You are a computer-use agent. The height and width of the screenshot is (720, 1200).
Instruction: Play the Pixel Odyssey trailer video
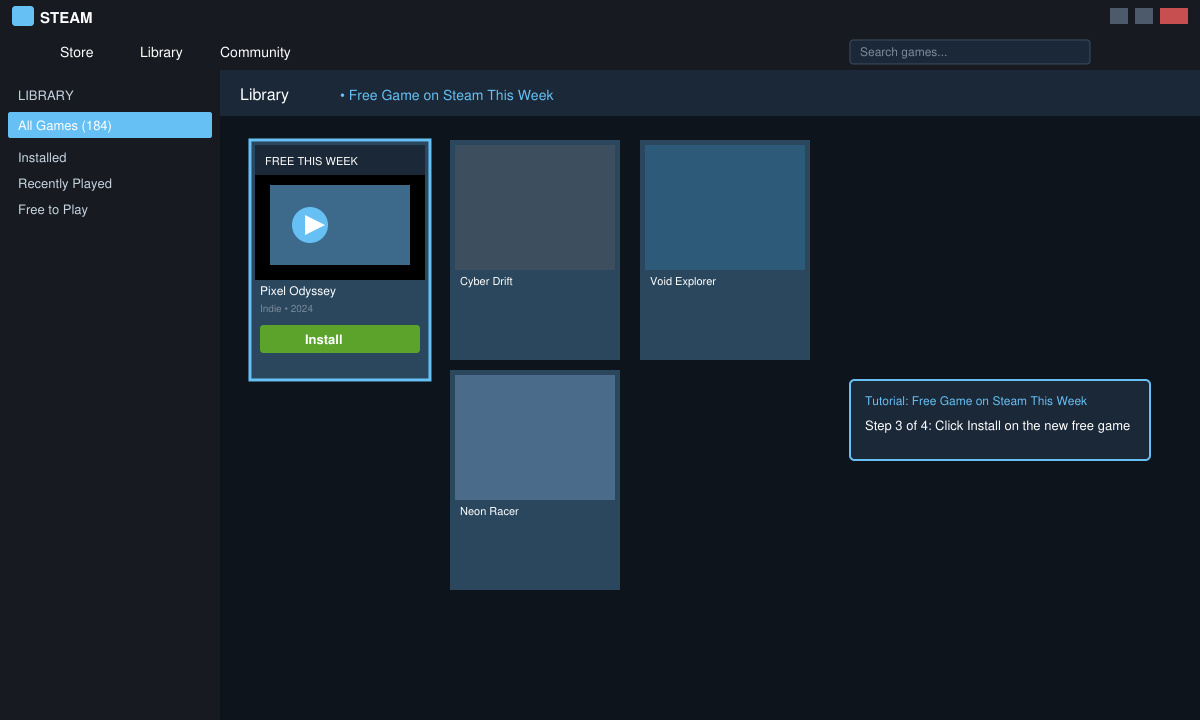310,225
